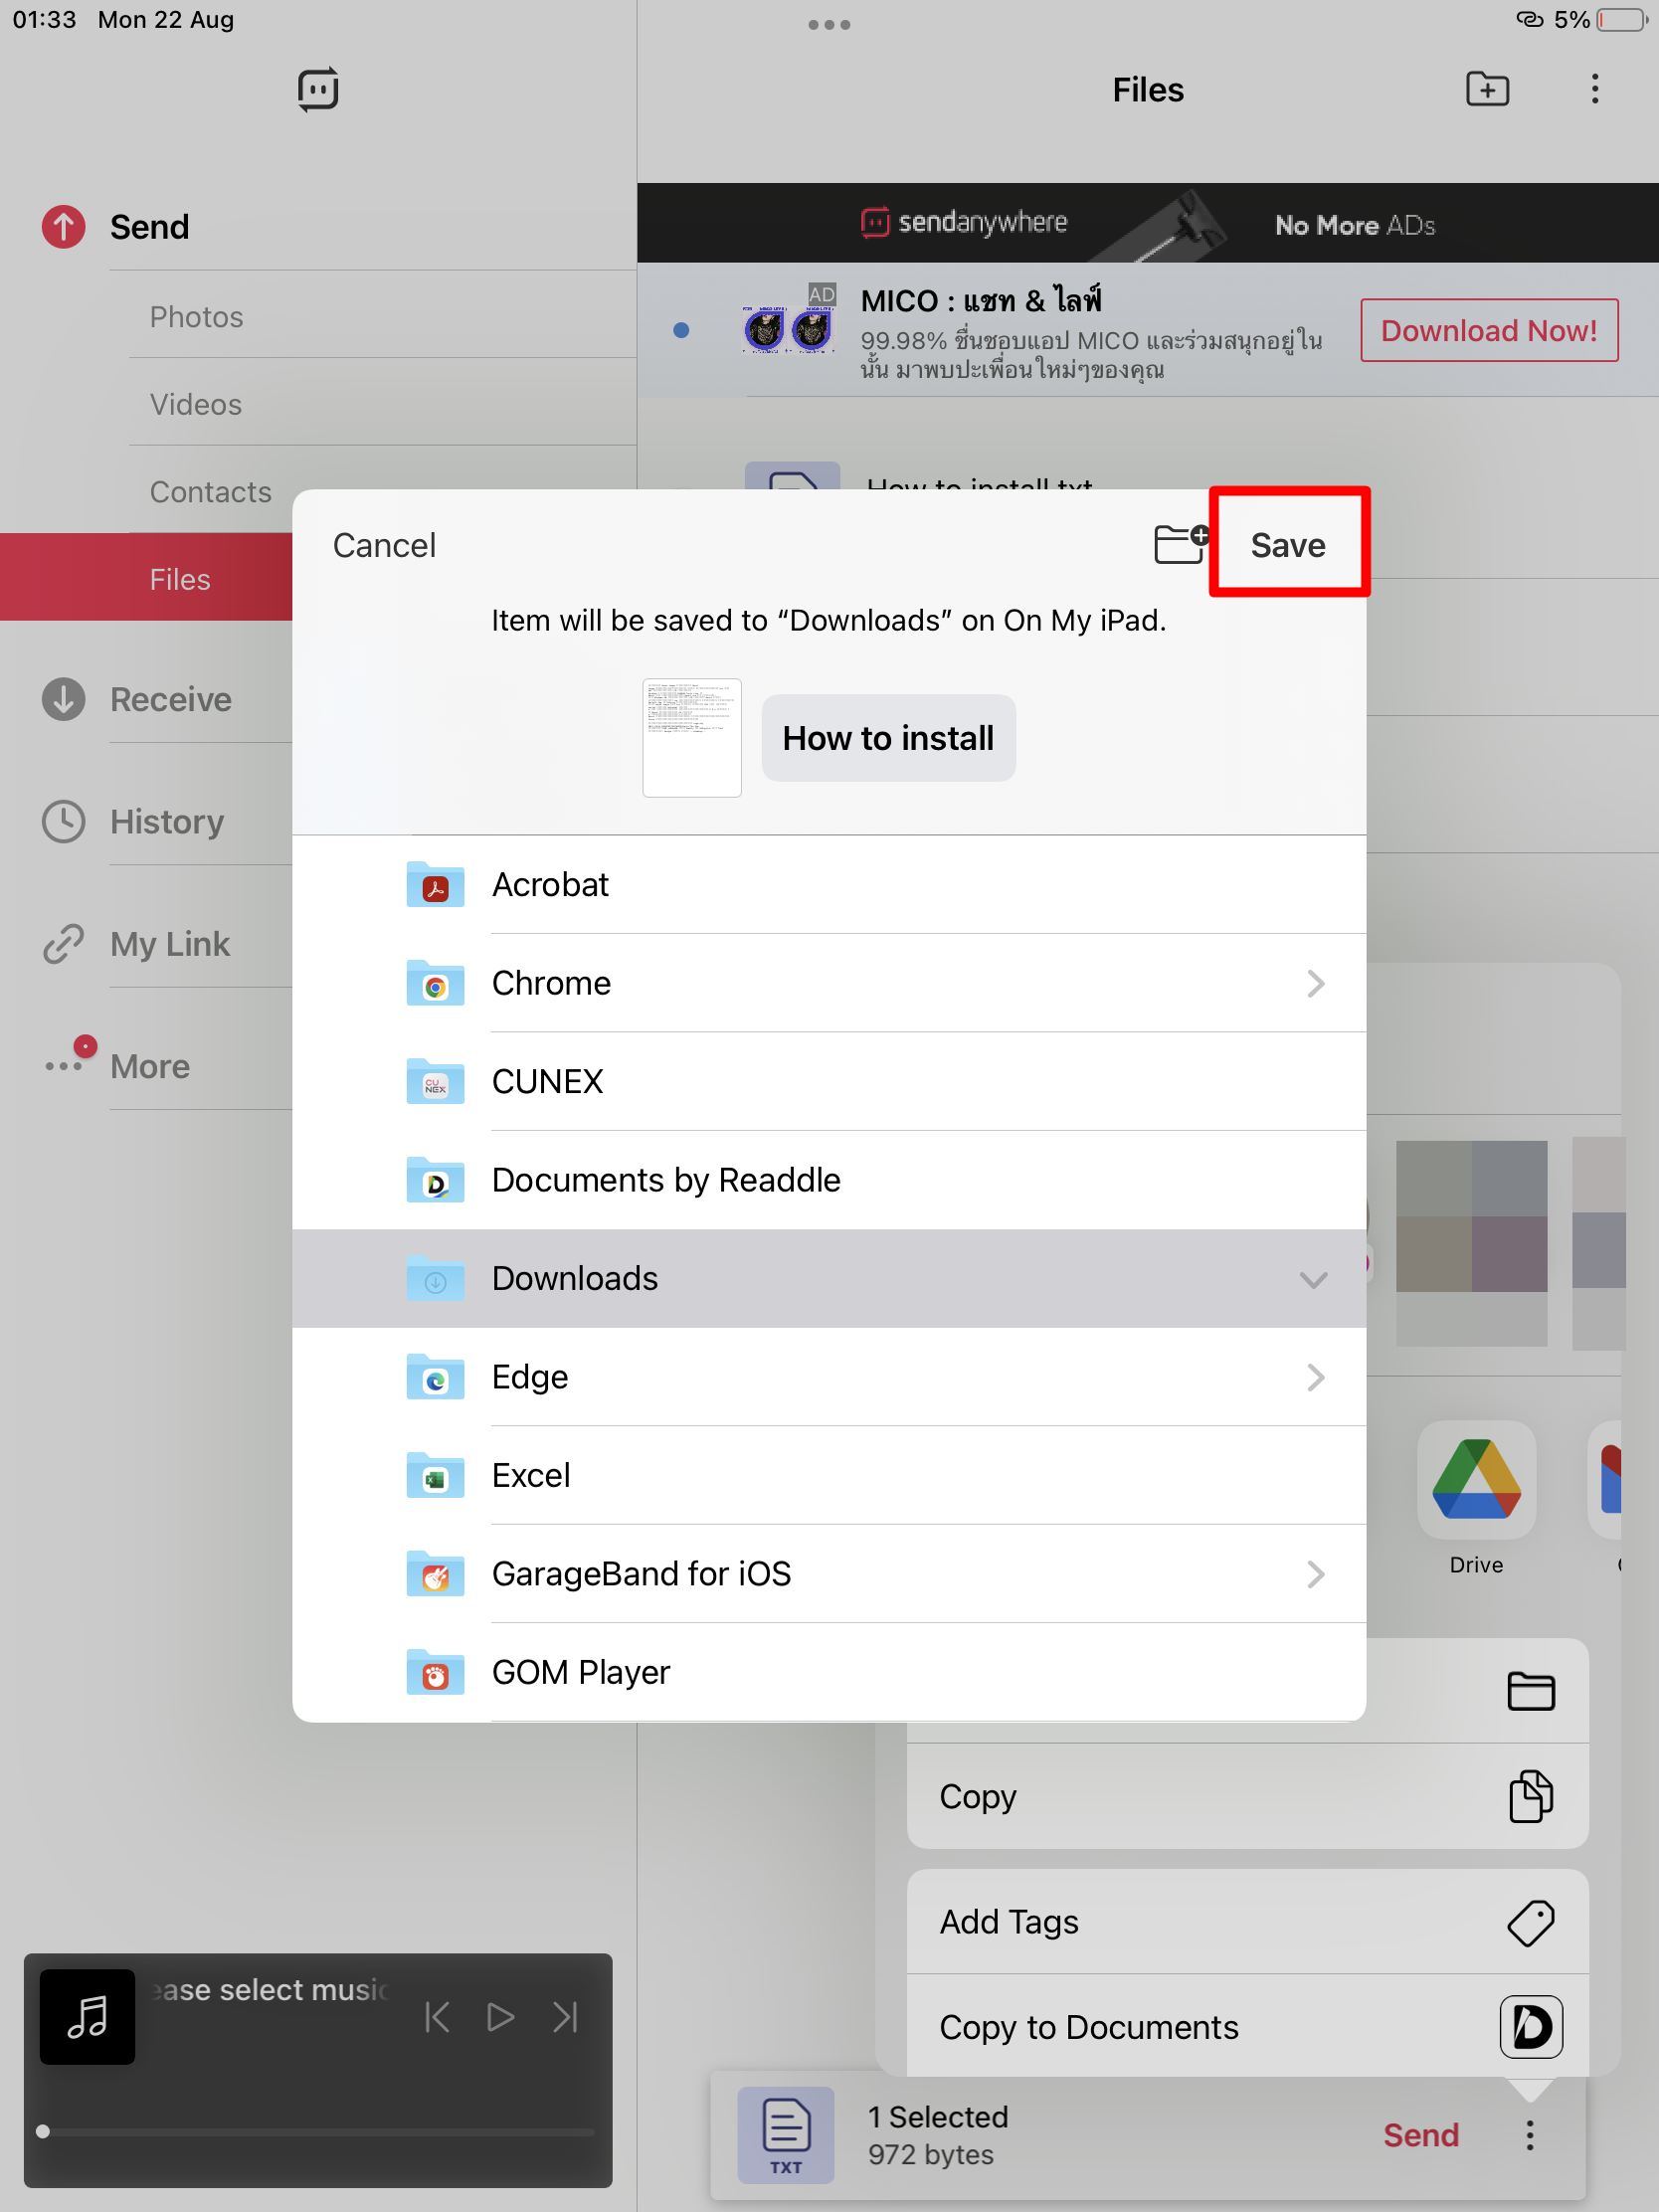
Task: Select Add Tags in the context menu
Action: coord(1246,1921)
